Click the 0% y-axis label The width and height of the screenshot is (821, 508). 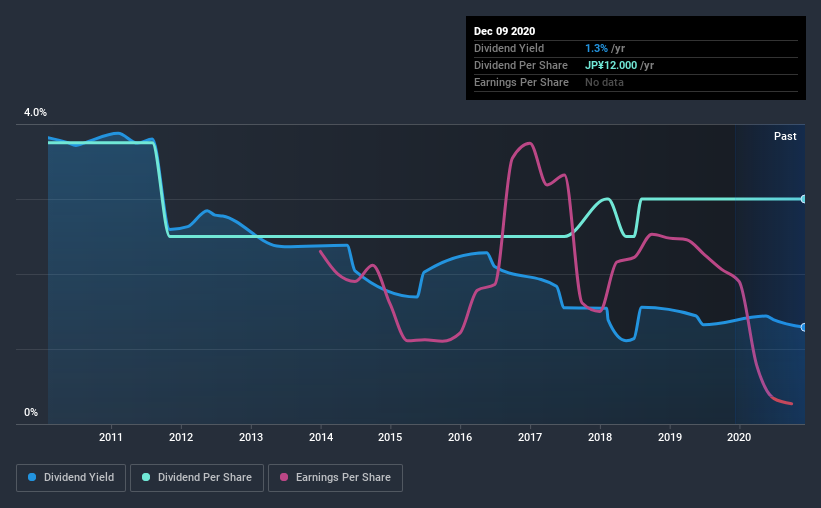pos(31,413)
